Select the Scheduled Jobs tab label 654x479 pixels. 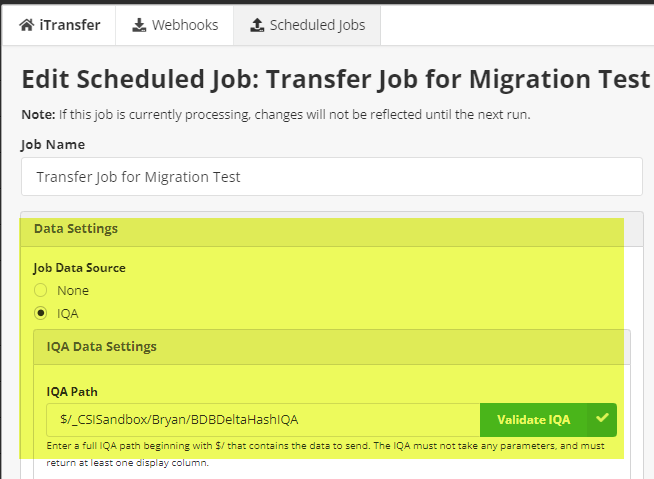317,25
